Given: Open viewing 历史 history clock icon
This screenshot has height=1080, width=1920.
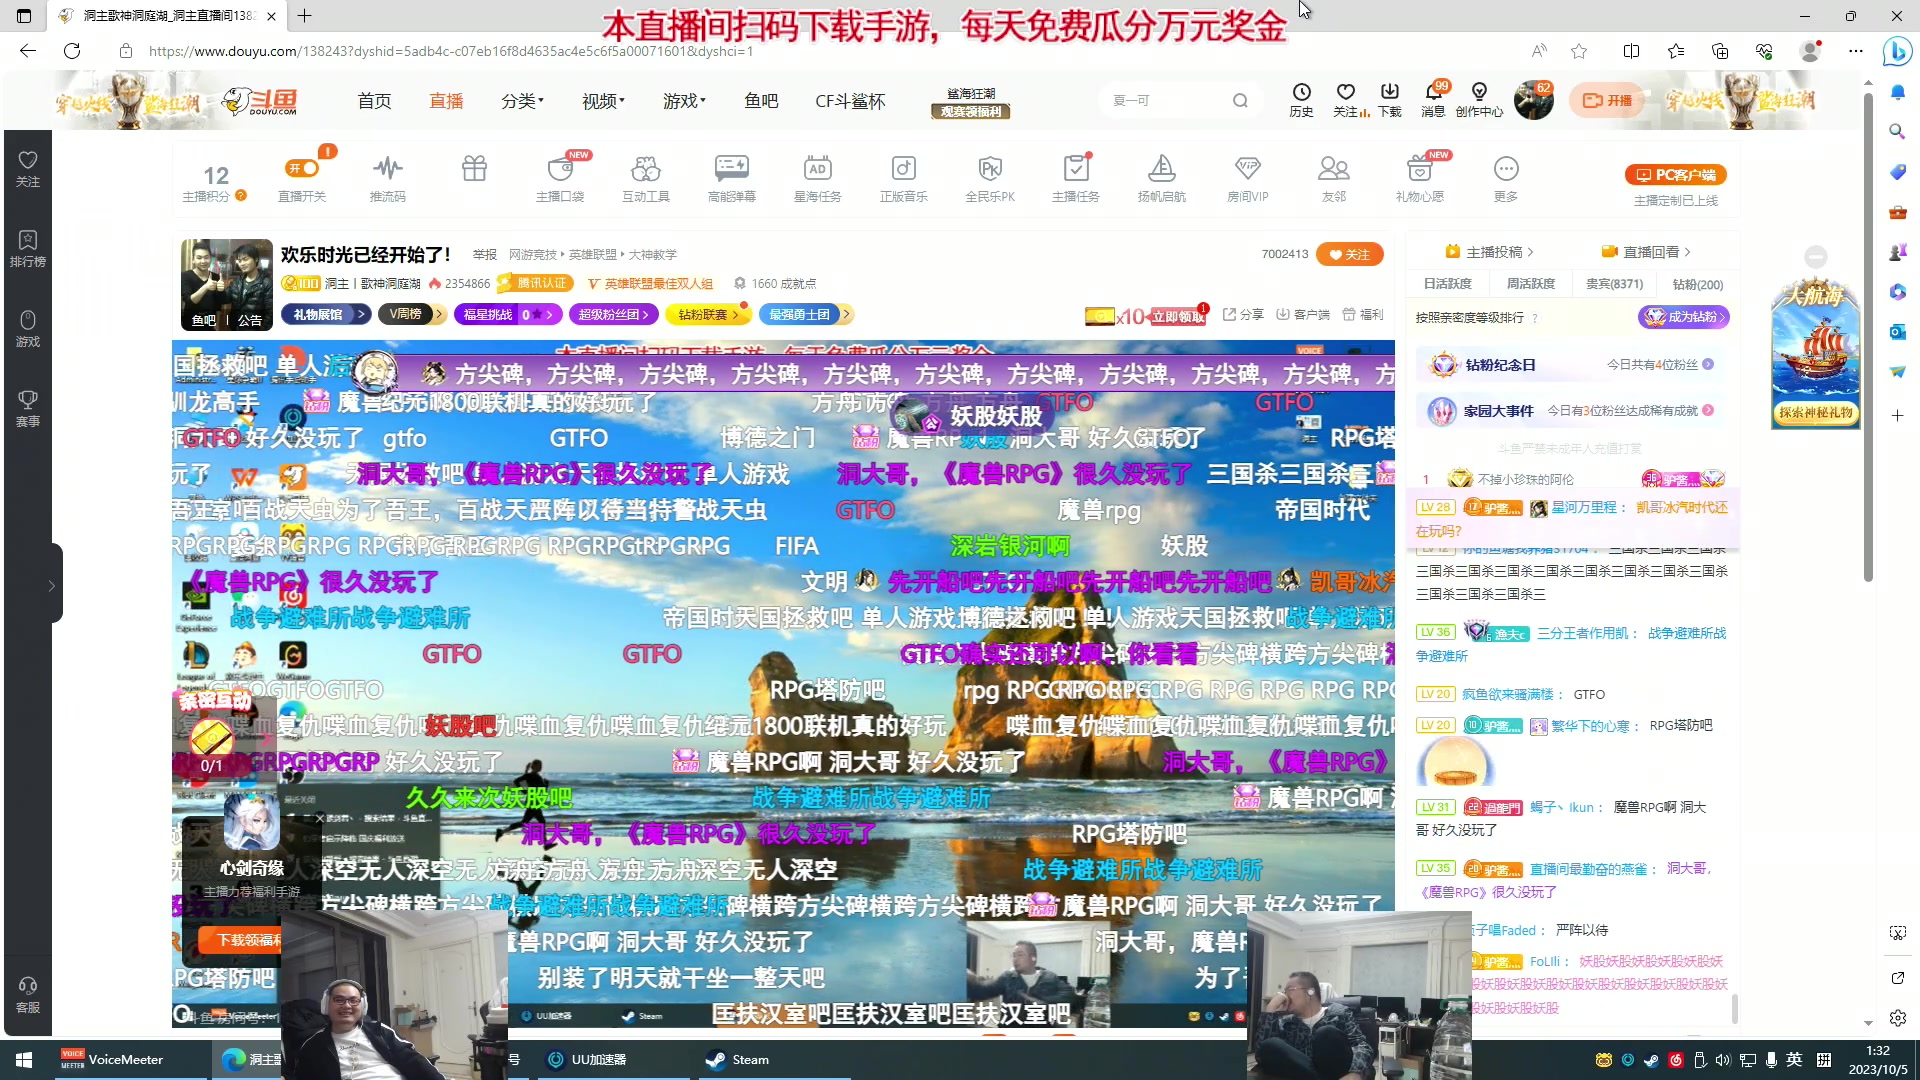Looking at the screenshot, I should coord(1301,100).
